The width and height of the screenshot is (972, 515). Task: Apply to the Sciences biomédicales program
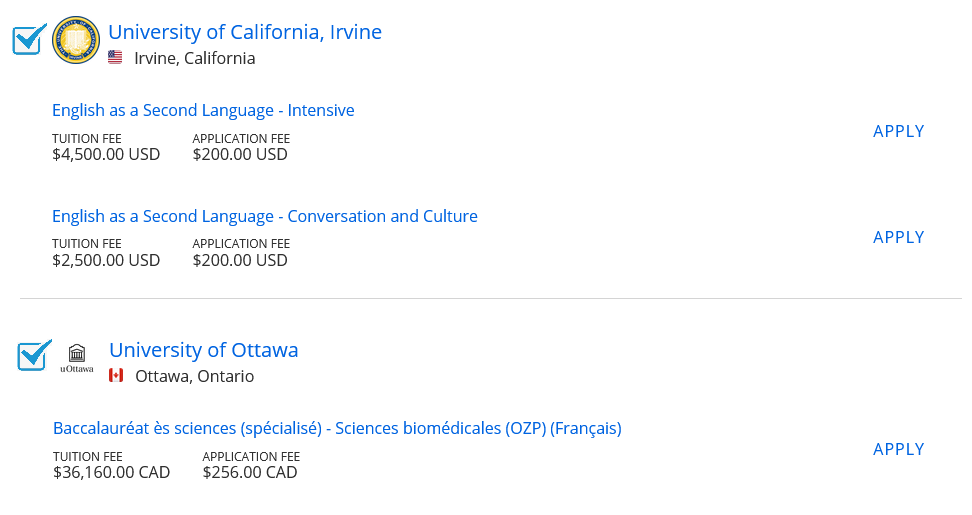click(x=898, y=449)
